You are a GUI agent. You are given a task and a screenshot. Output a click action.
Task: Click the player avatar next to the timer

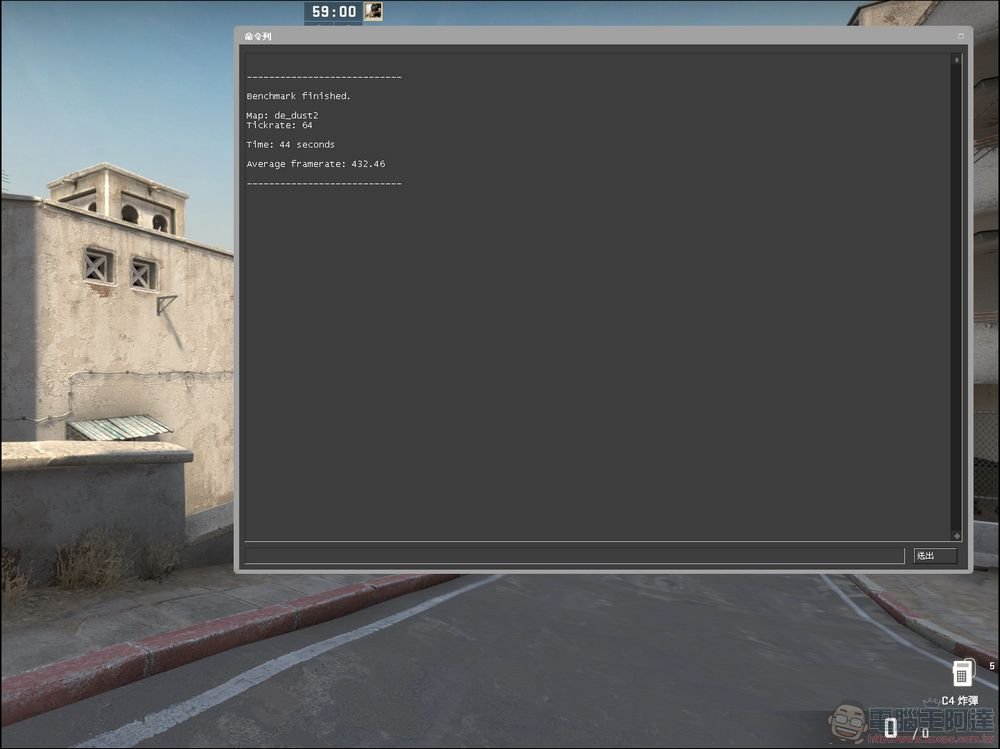373,11
